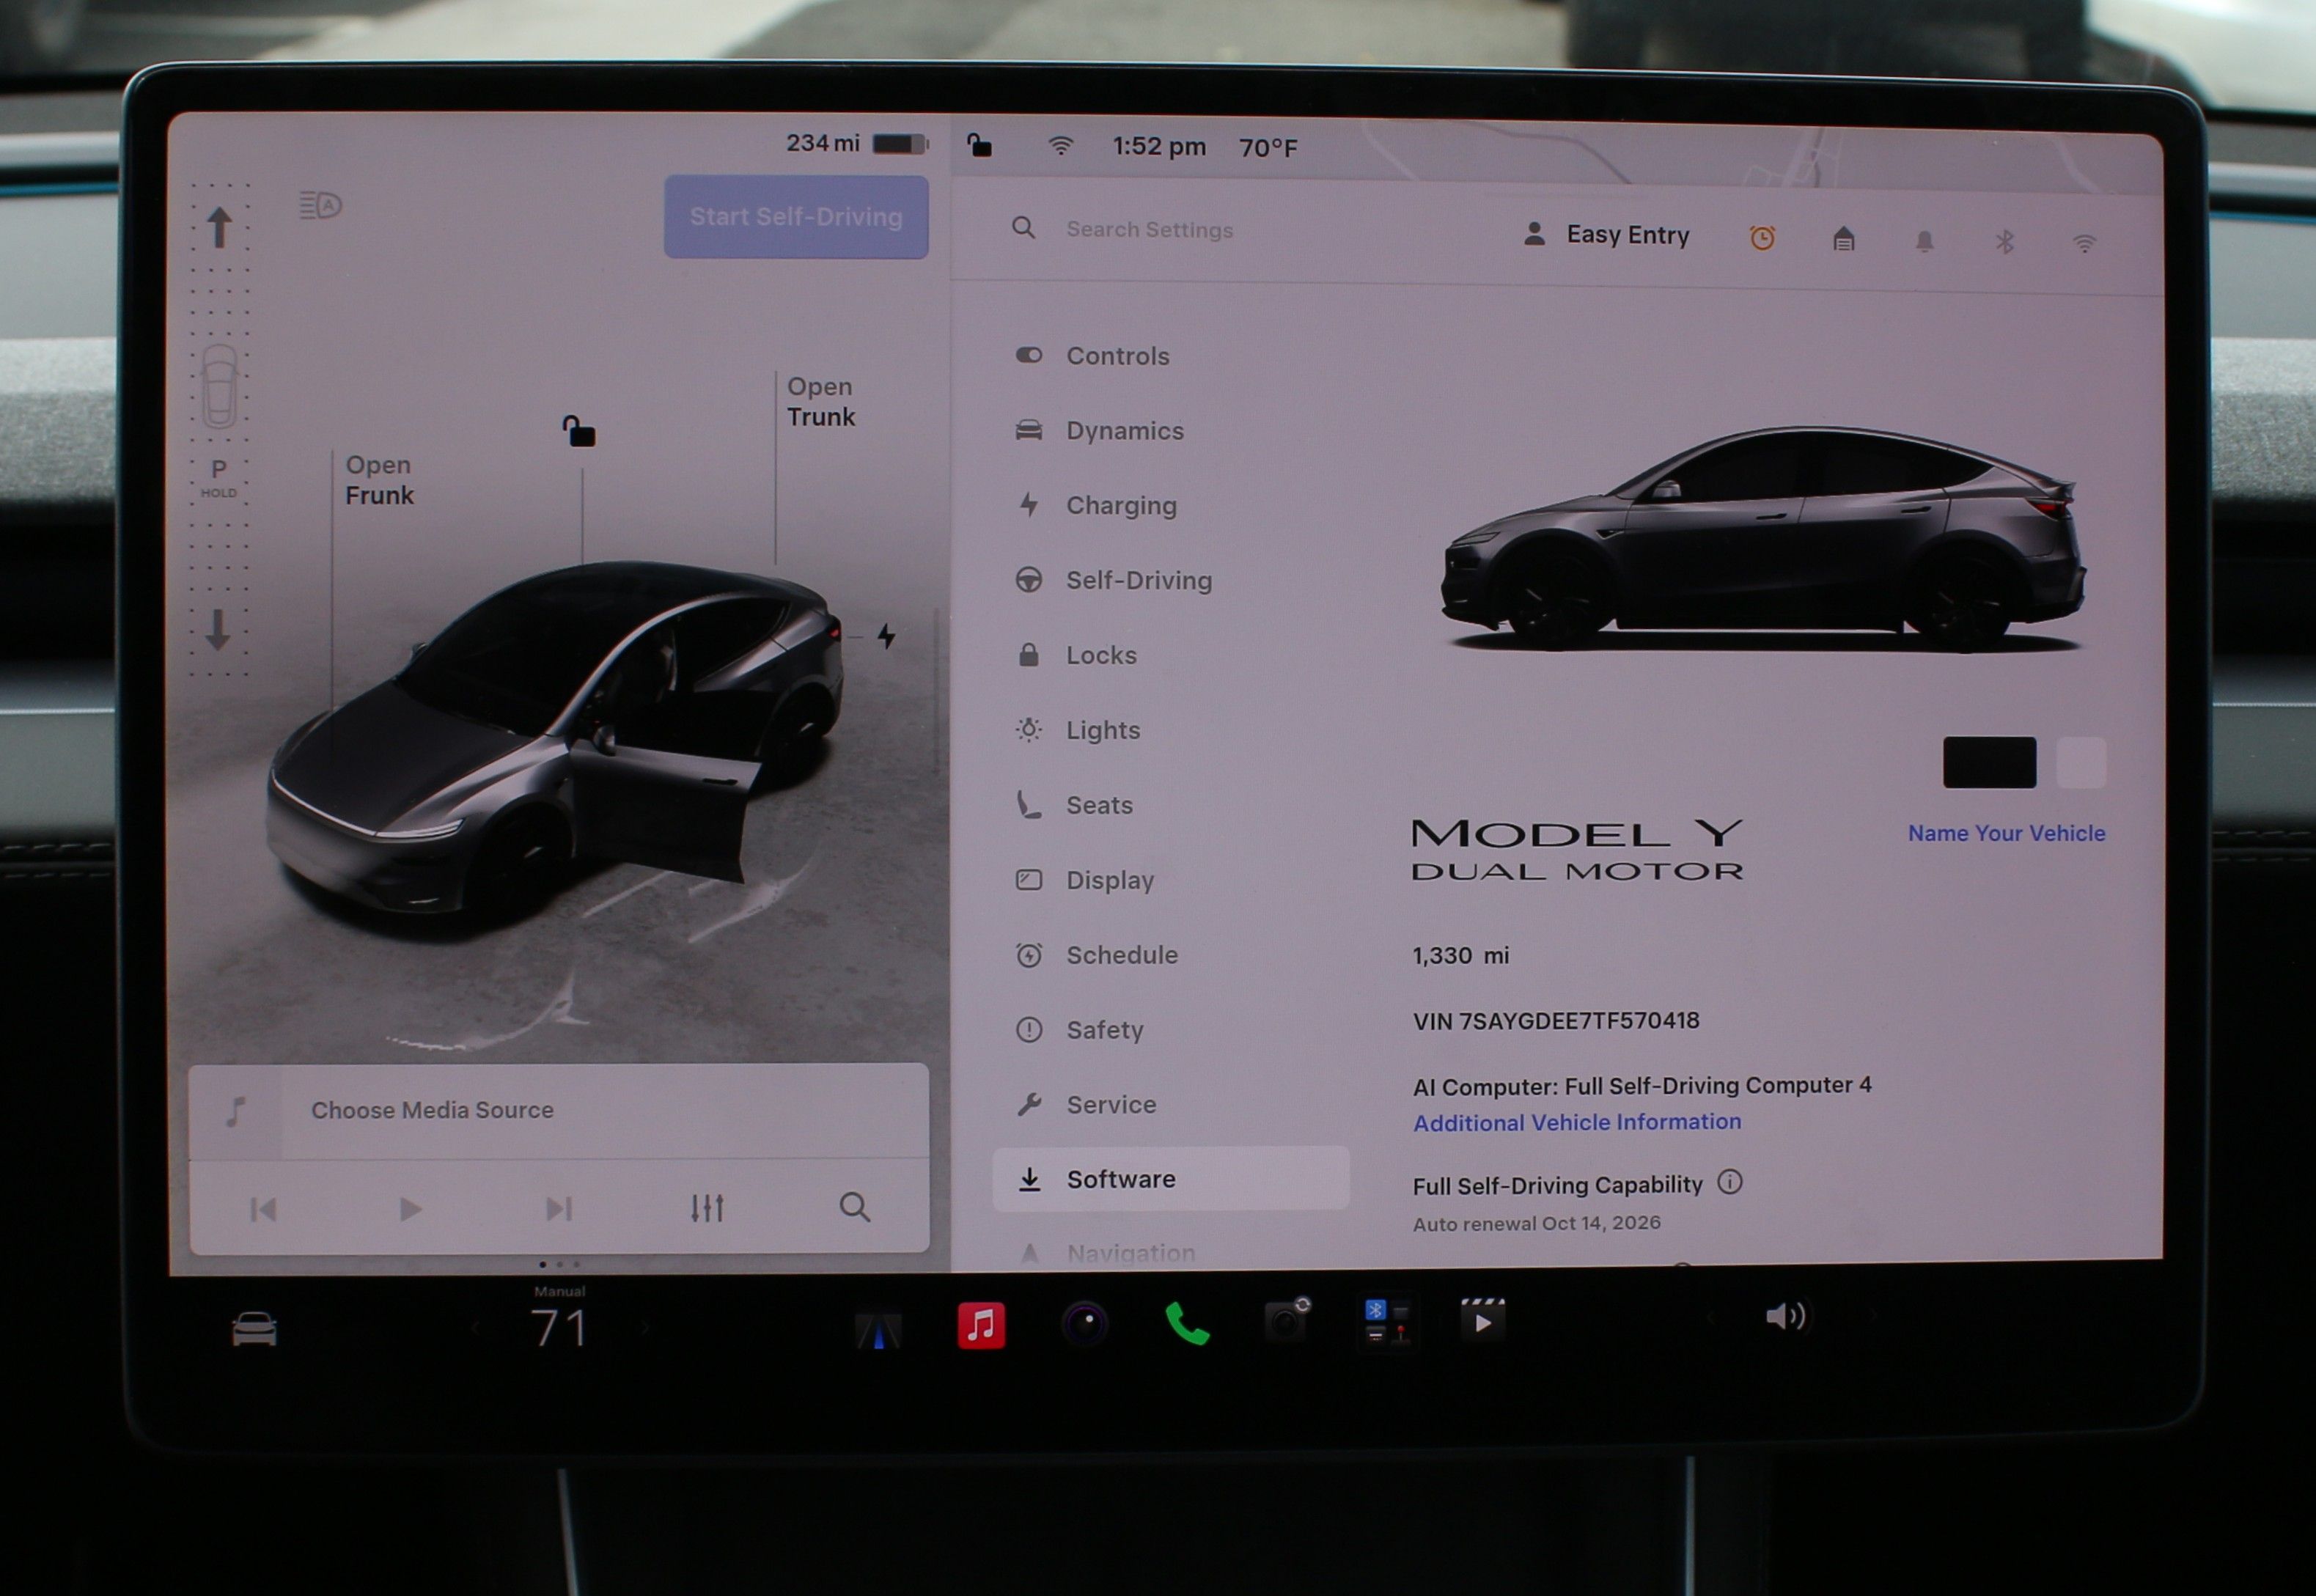Choose Media Source in the media player
Viewport: 2316px width, 1596px height.
point(432,1110)
